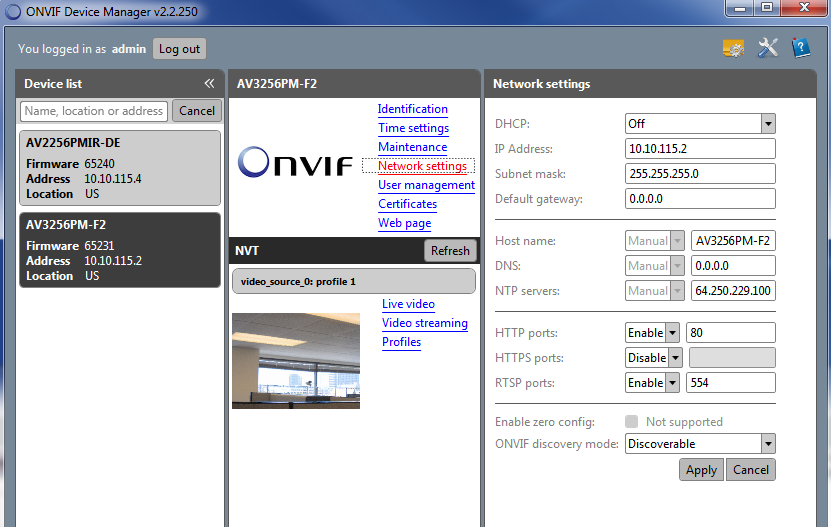The height and width of the screenshot is (527, 831).
Task: Edit the Subnet mask field
Action: pyautogui.click(x=700, y=173)
